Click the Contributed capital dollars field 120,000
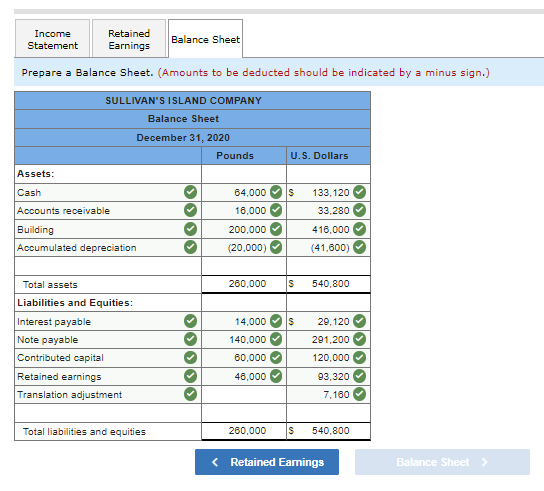The width and height of the screenshot is (544, 491). pyautogui.click(x=328, y=357)
